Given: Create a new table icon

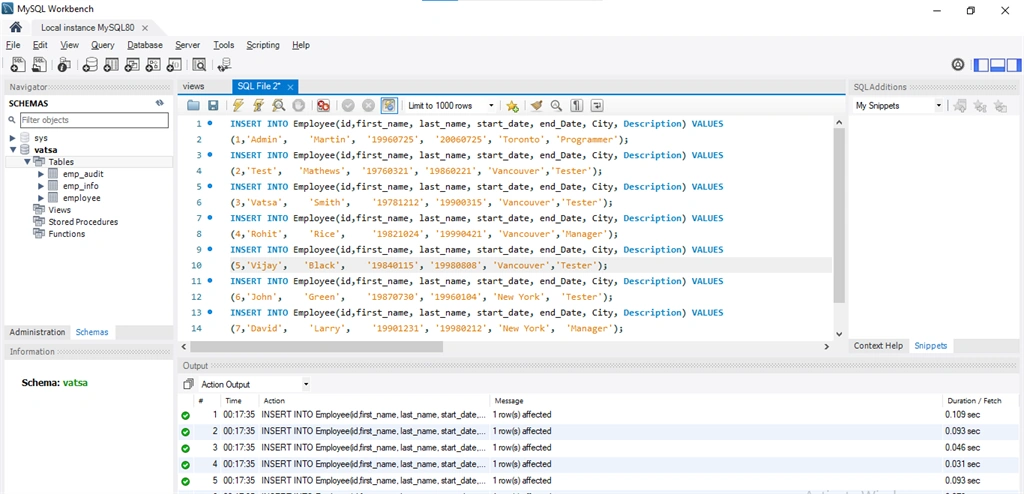Looking at the screenshot, I should click(x=111, y=64).
